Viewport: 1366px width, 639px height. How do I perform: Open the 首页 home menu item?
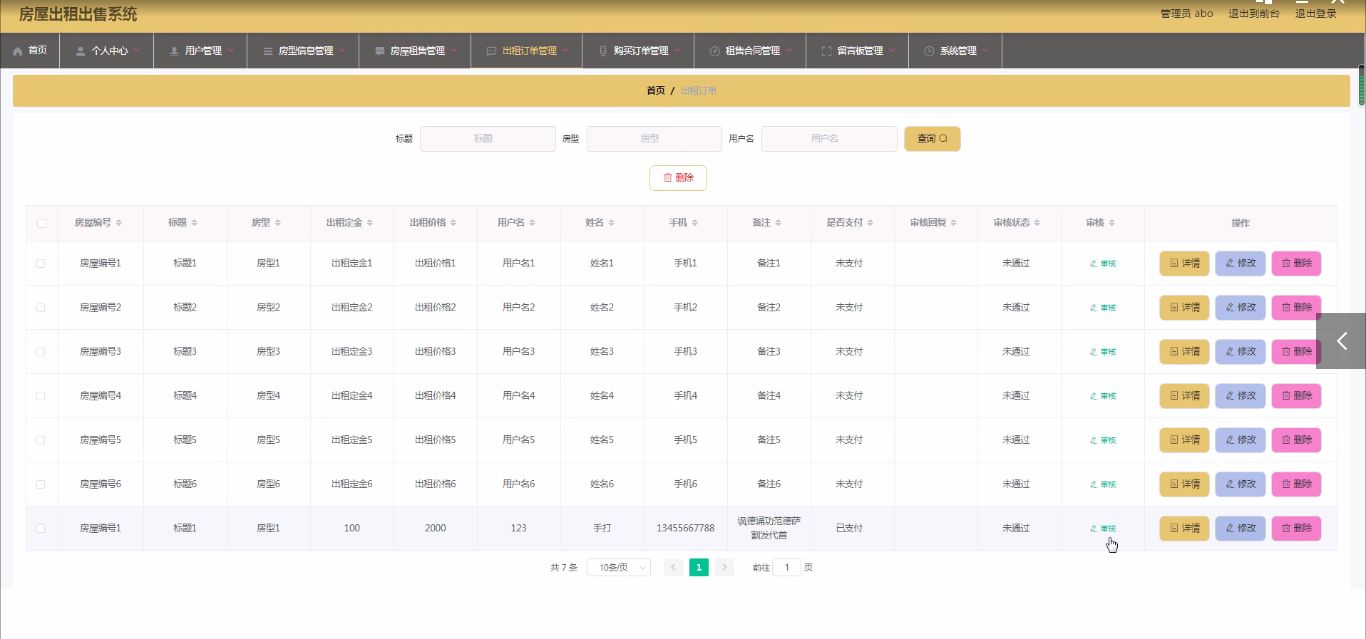(x=30, y=51)
